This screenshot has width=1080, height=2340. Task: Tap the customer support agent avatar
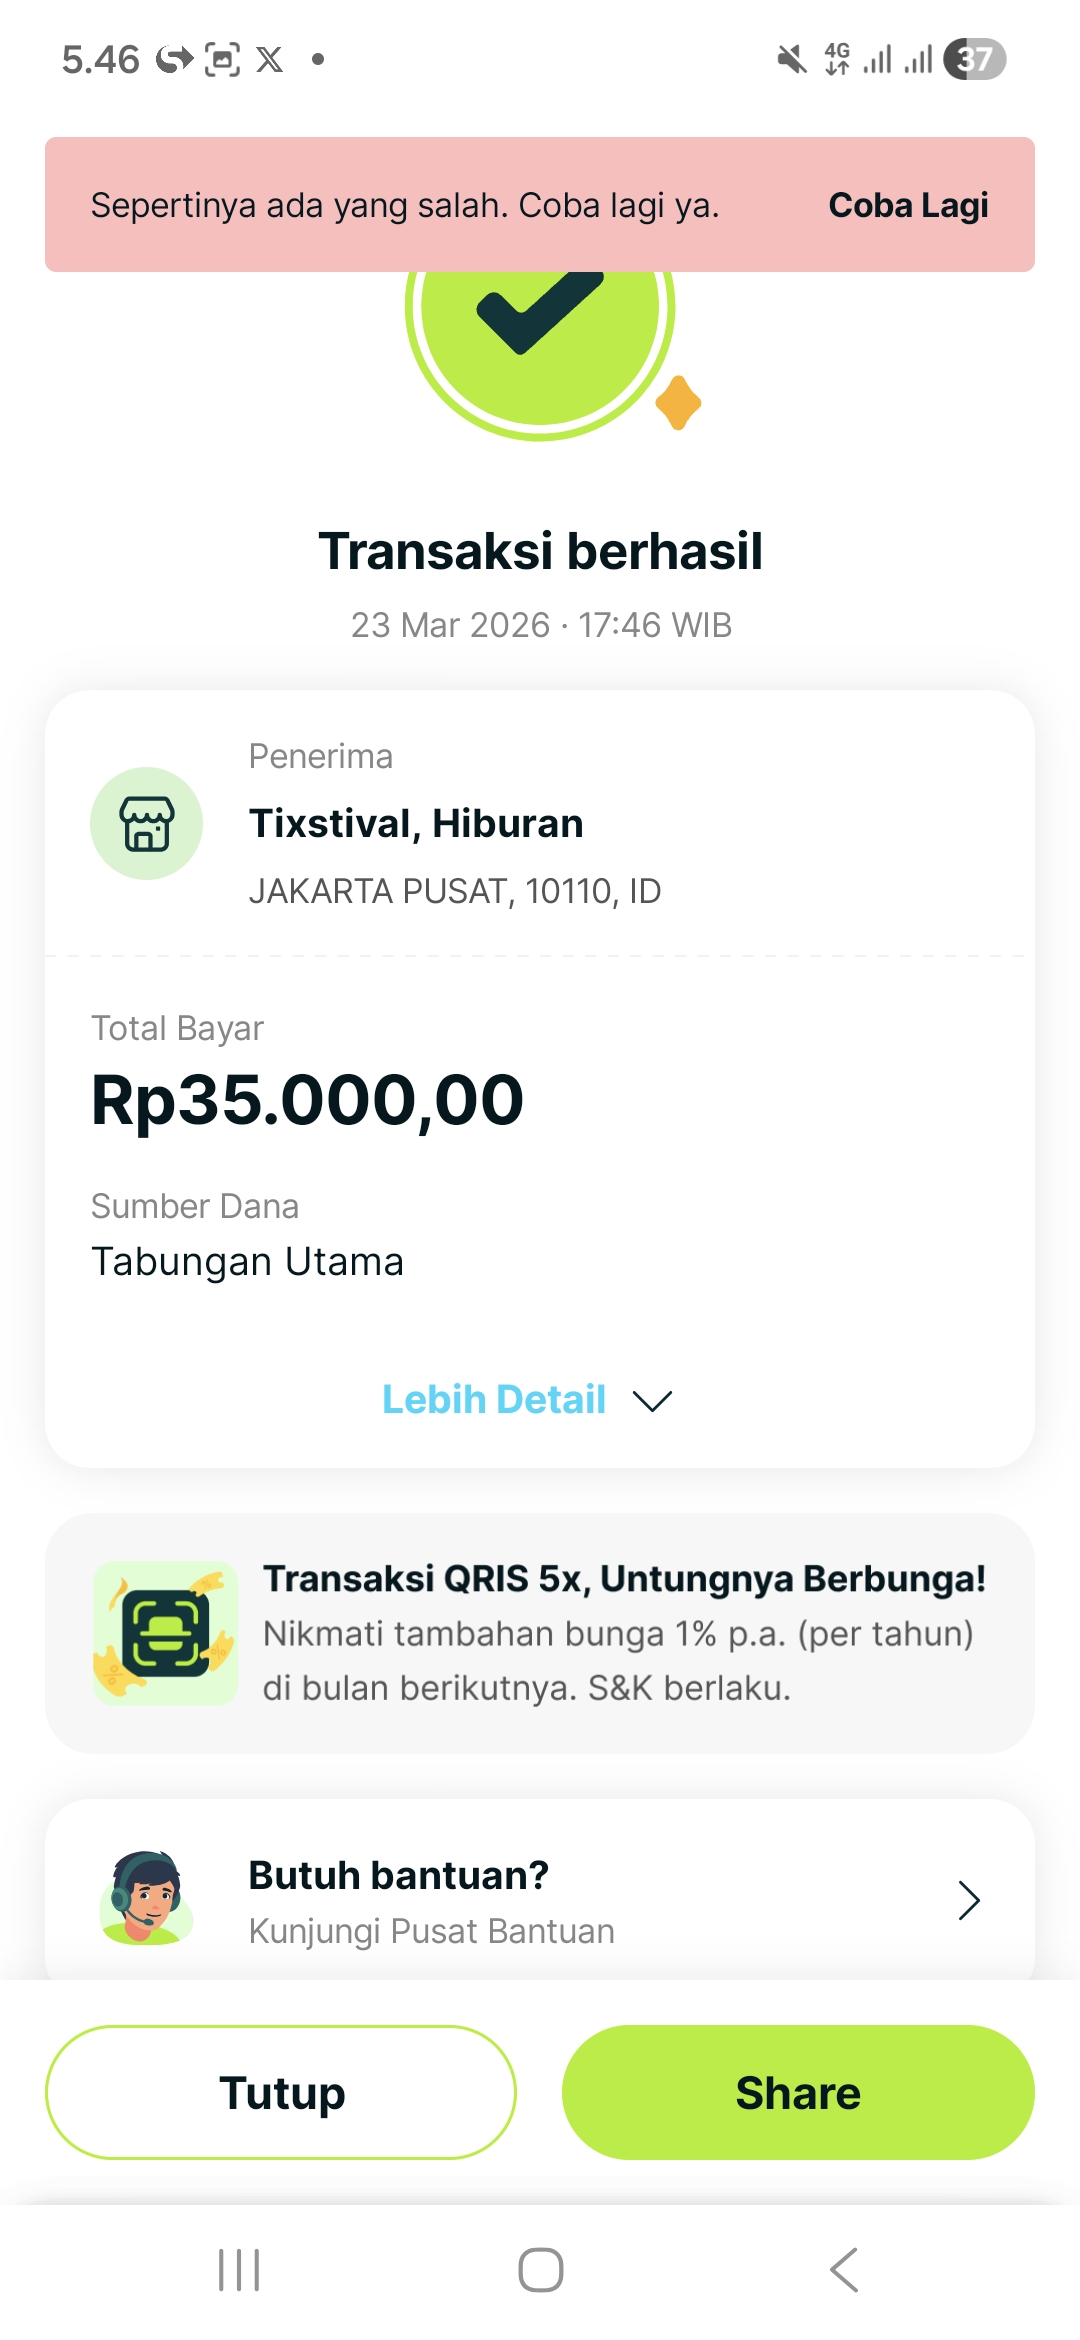point(146,1897)
